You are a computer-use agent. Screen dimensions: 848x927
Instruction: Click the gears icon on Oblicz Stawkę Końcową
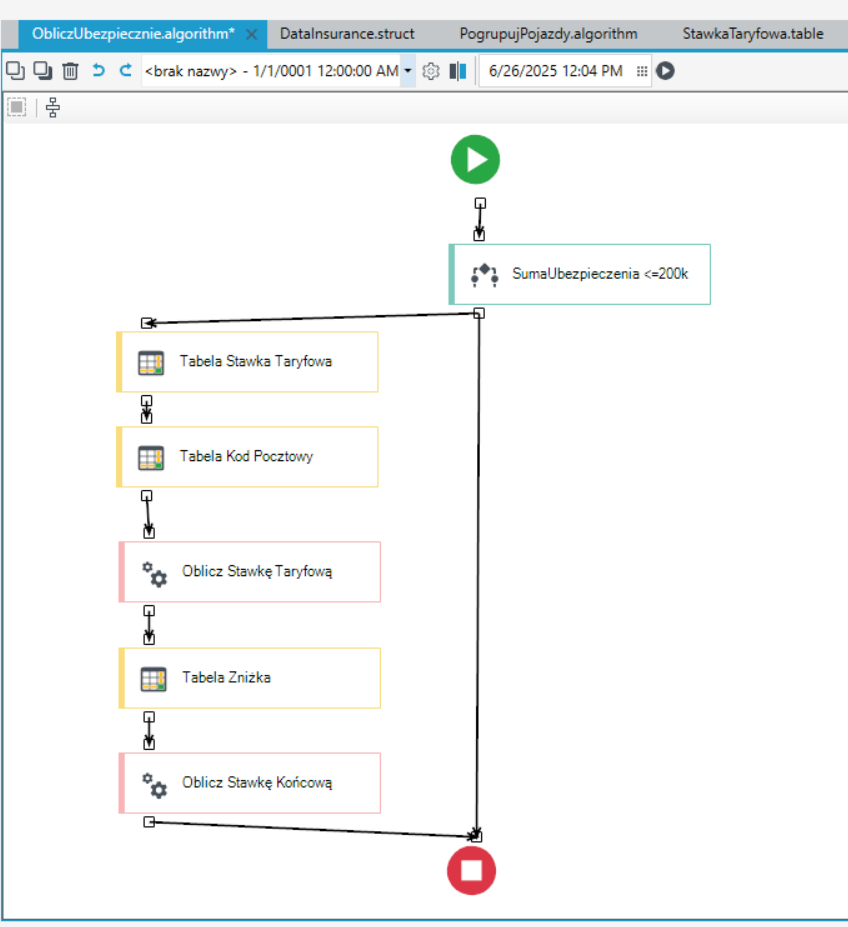154,785
